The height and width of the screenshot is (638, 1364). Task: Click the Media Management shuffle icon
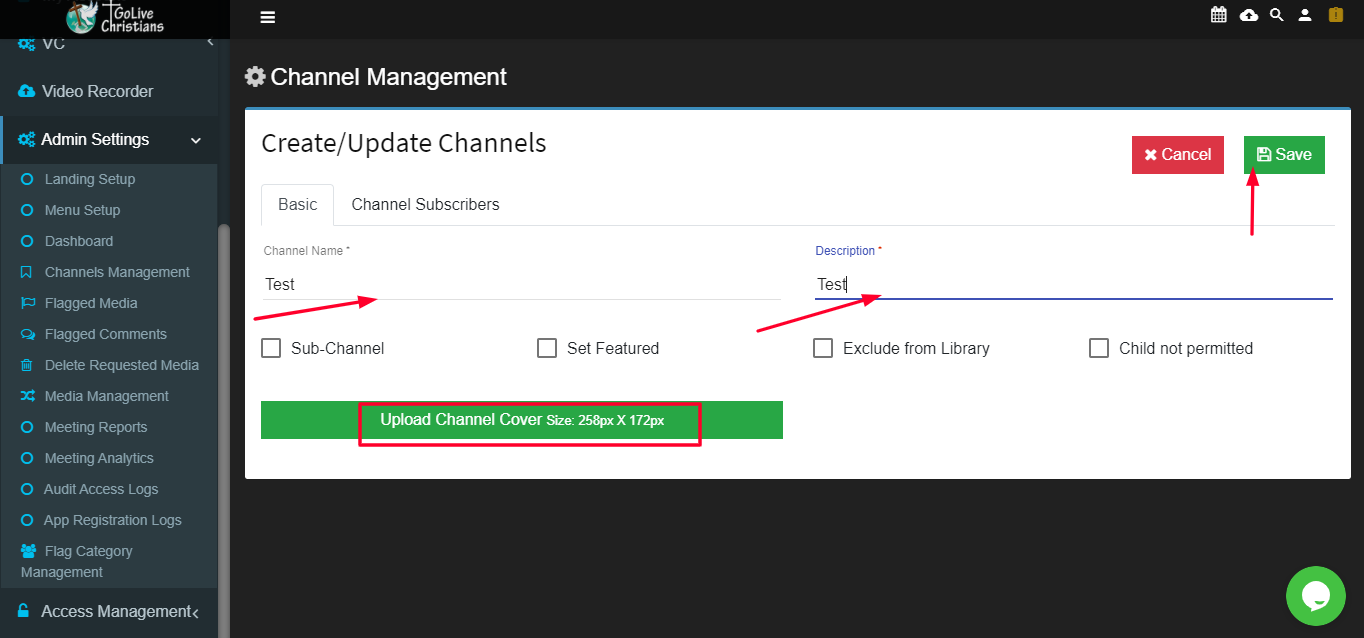pos(27,396)
